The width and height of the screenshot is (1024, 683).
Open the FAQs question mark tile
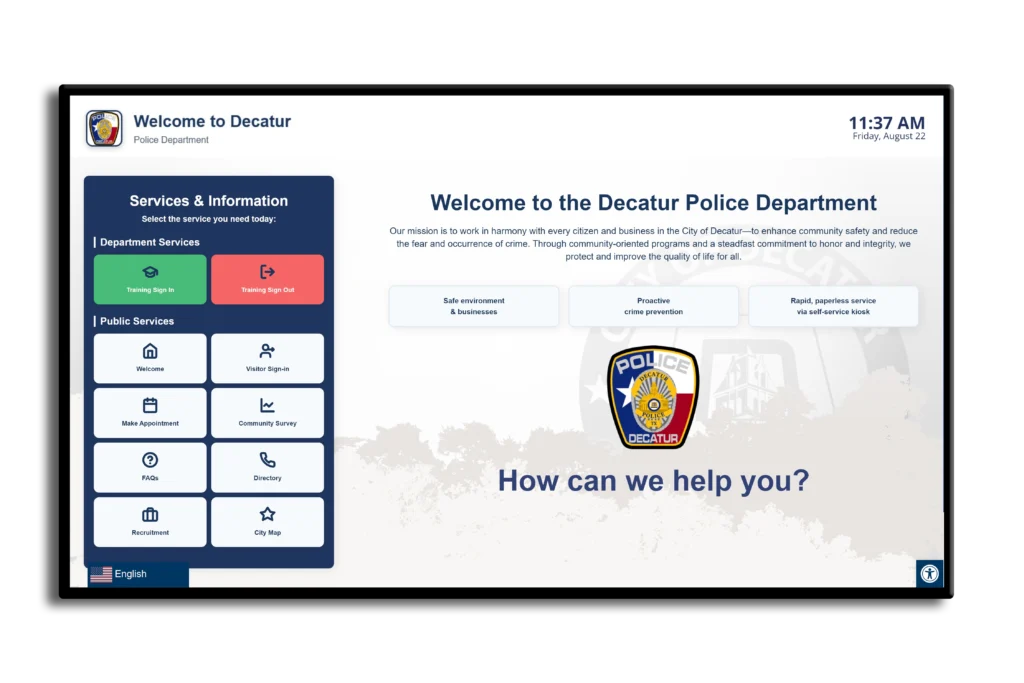pos(150,468)
